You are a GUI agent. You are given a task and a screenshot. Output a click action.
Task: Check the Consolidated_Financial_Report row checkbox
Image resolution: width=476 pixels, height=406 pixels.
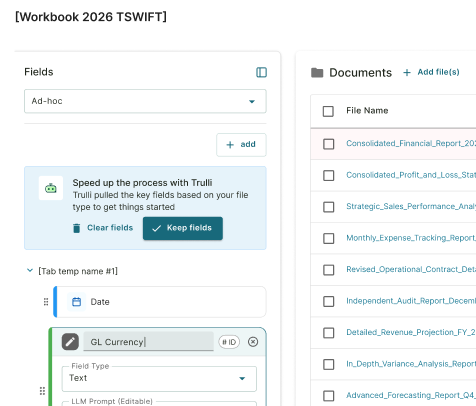coord(329,144)
